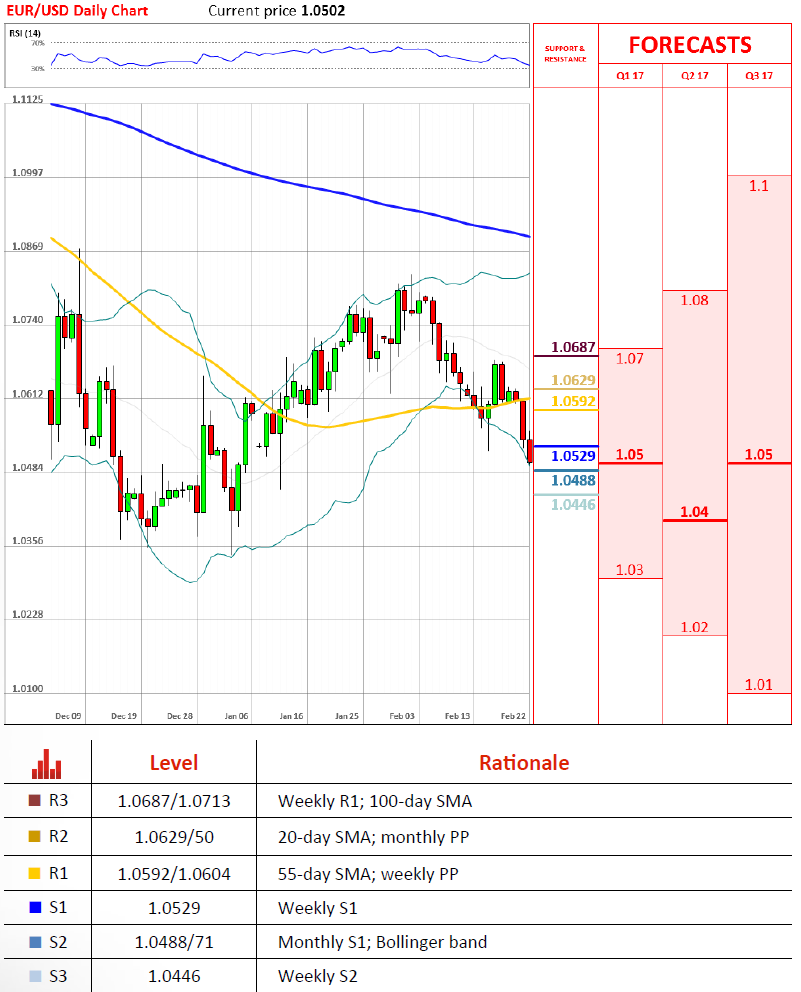Click the 1.0612 price axis label
Image resolution: width=801 pixels, height=992 pixels.
click(28, 394)
